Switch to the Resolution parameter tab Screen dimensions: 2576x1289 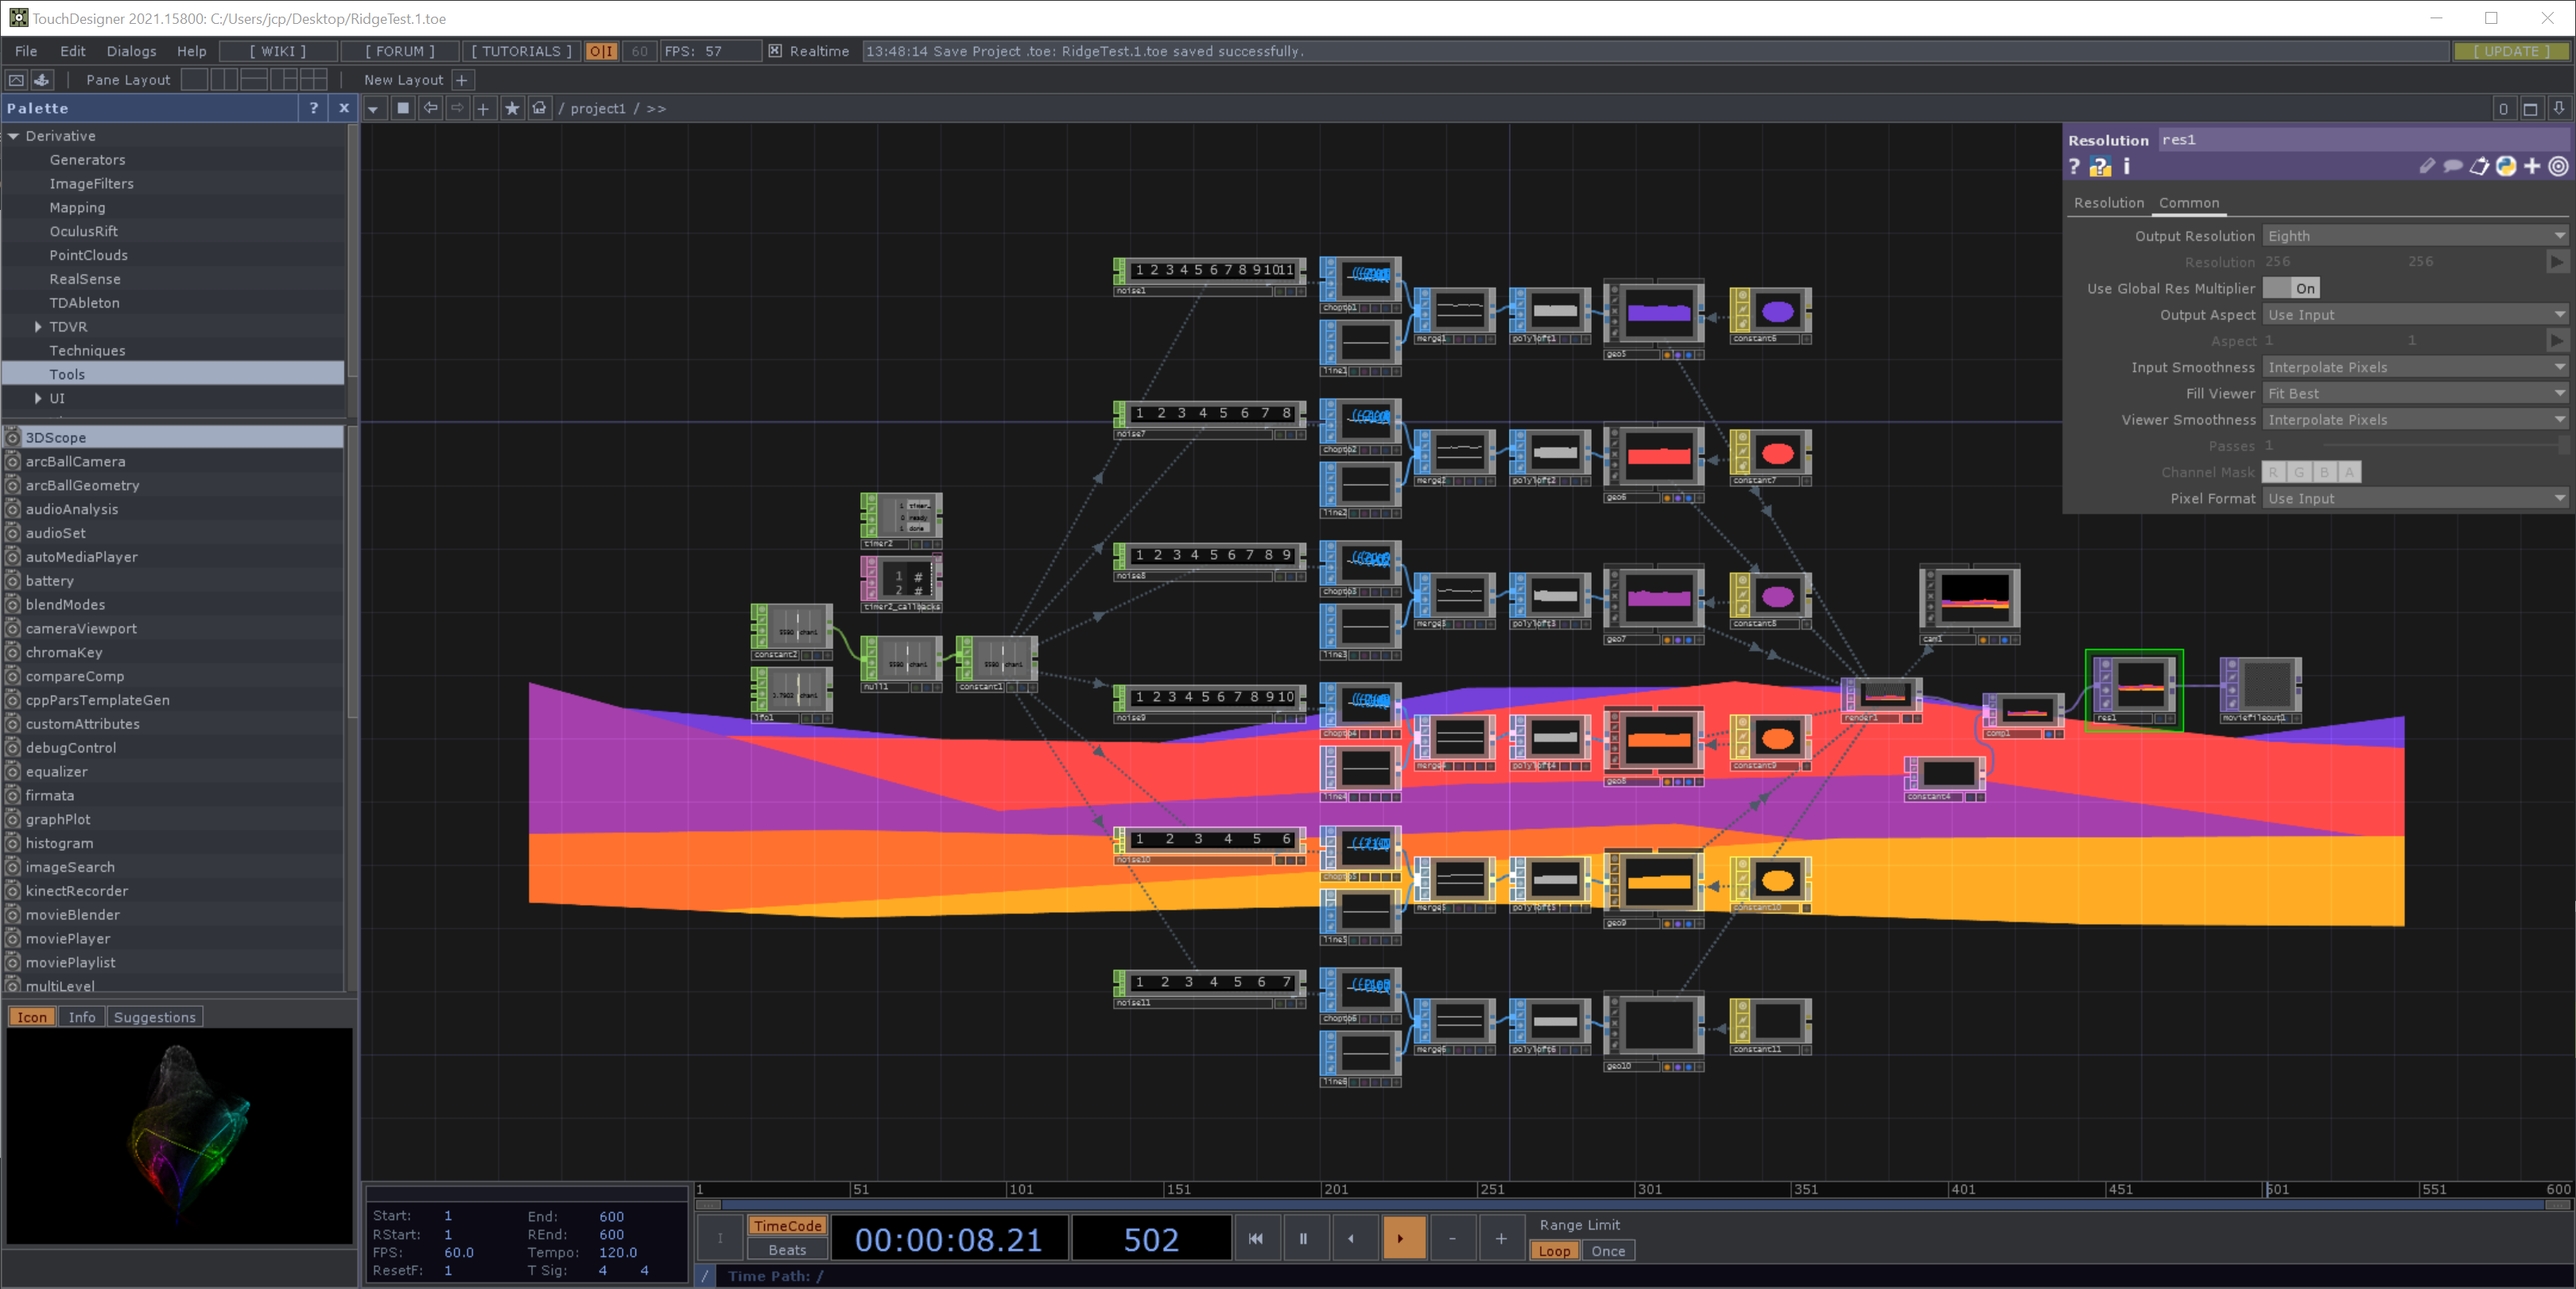click(x=2108, y=203)
